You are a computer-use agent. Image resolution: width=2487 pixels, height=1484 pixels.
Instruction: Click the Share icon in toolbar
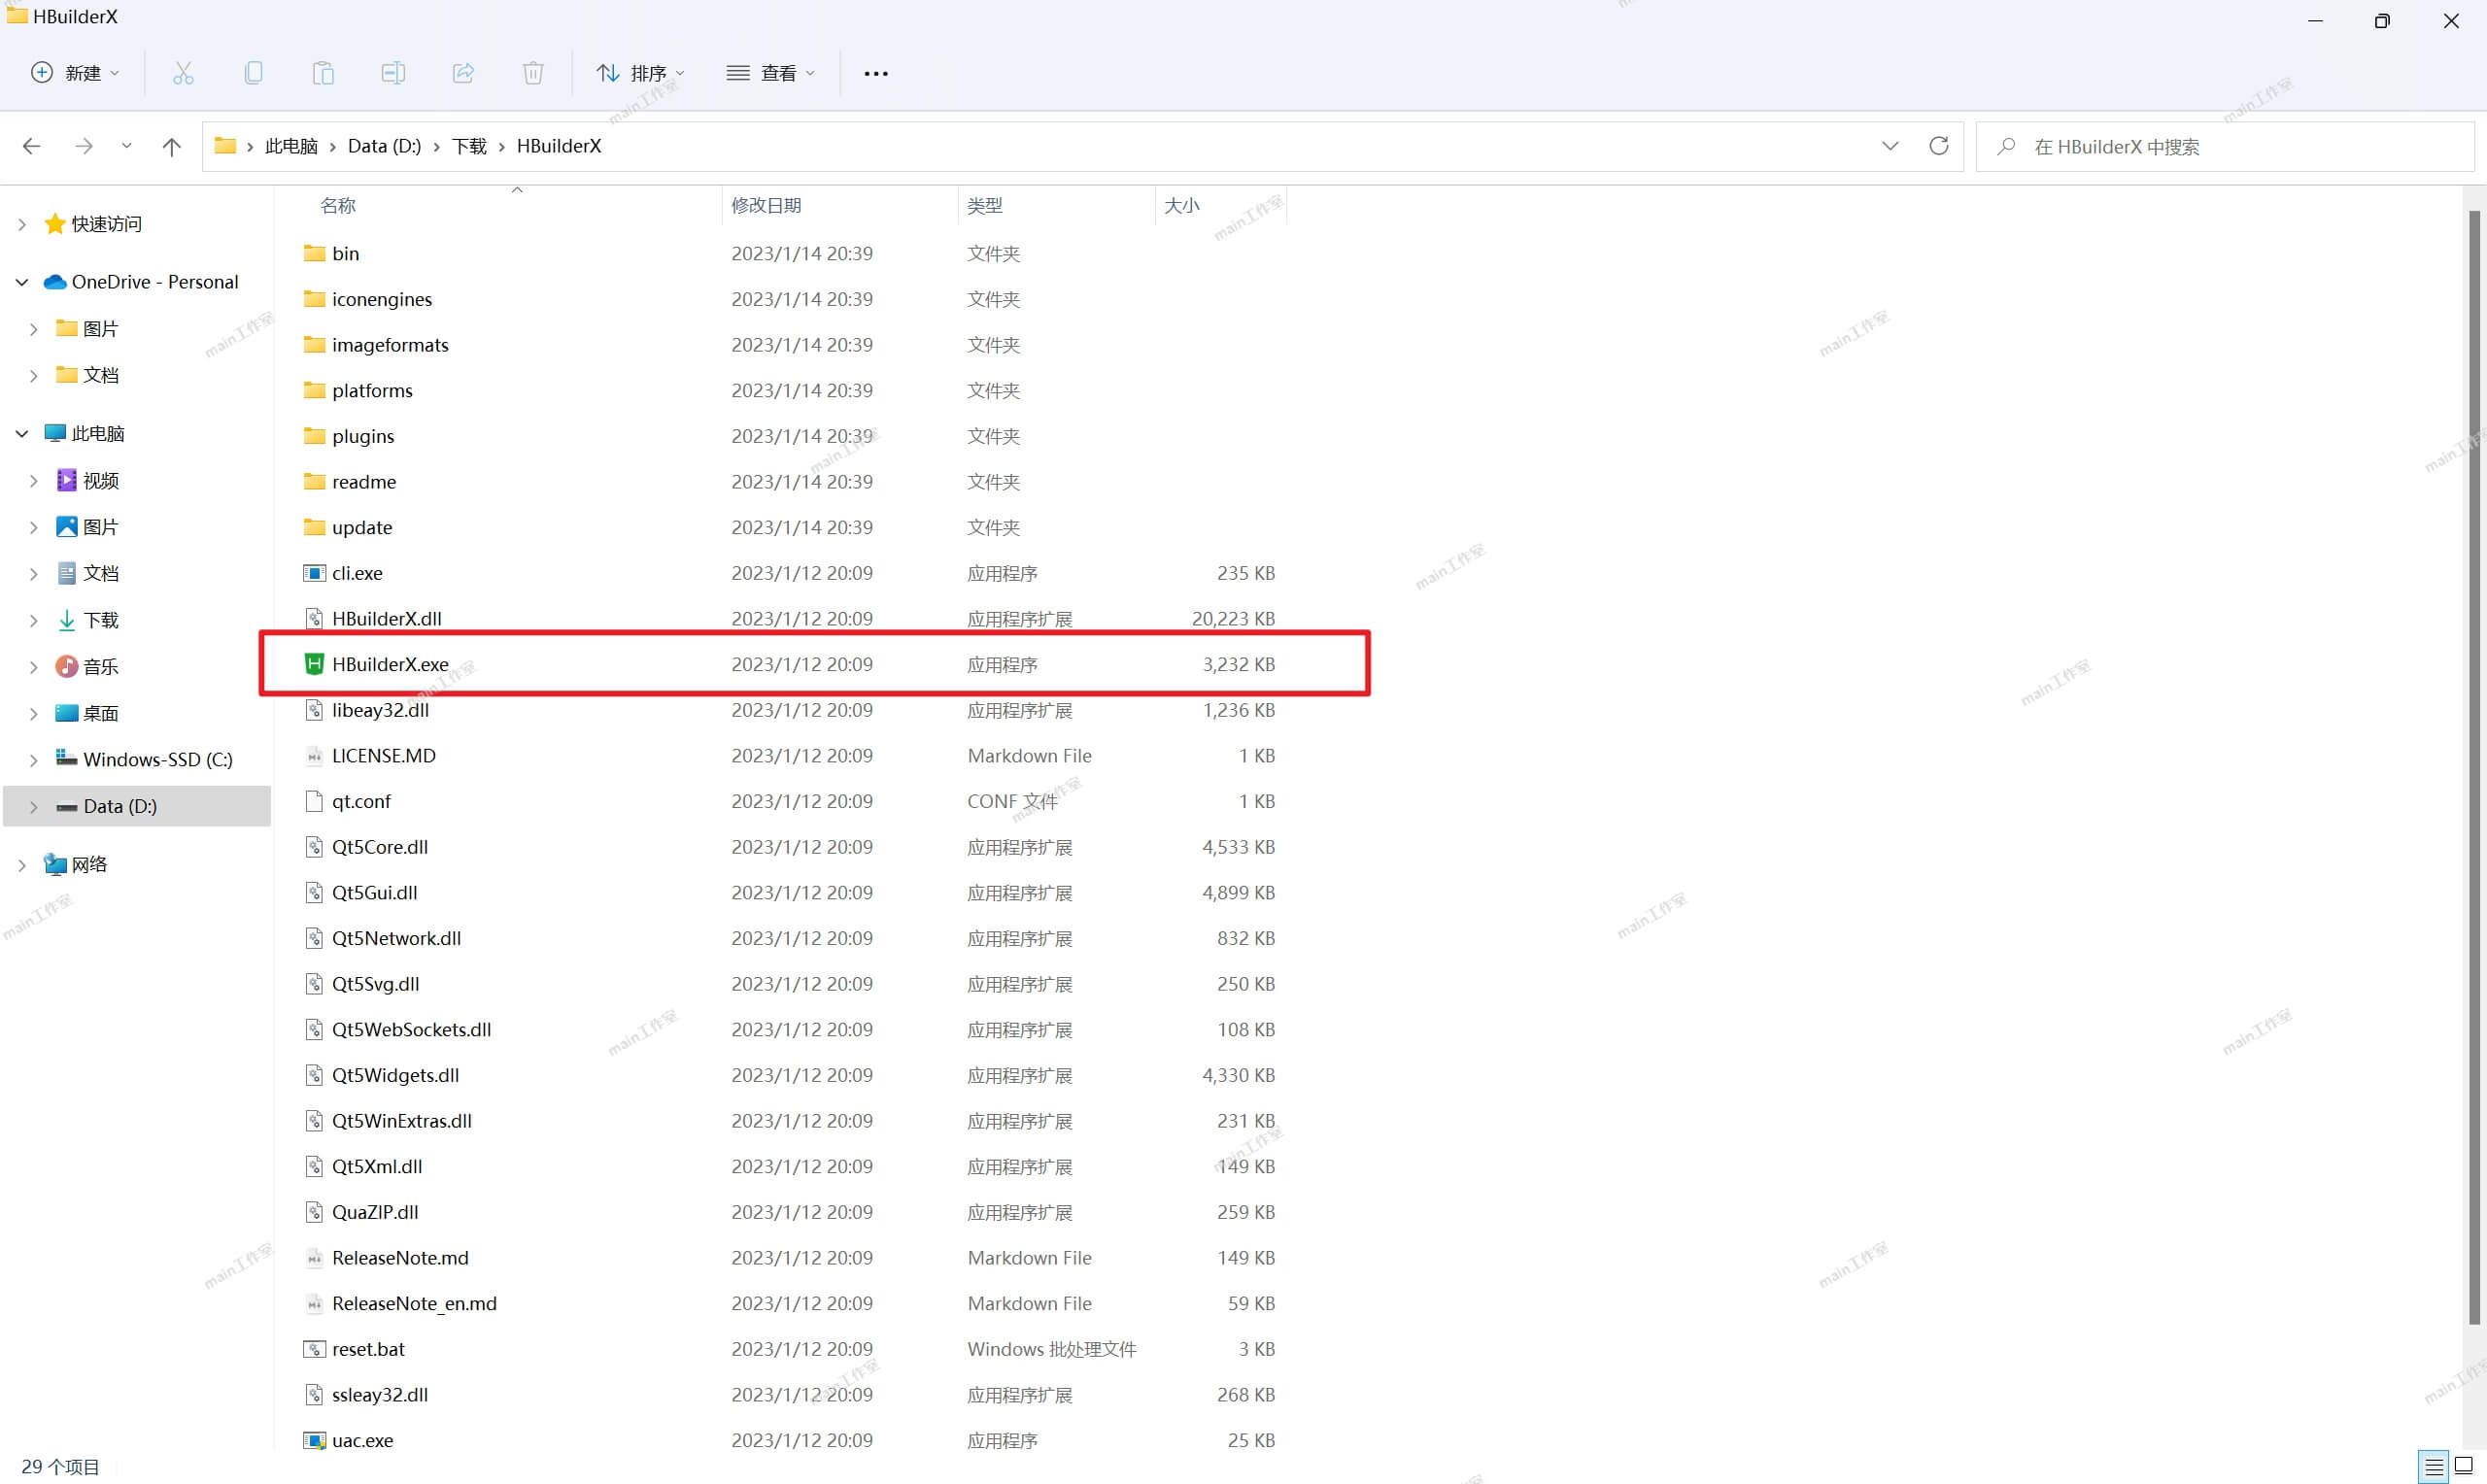pos(463,73)
